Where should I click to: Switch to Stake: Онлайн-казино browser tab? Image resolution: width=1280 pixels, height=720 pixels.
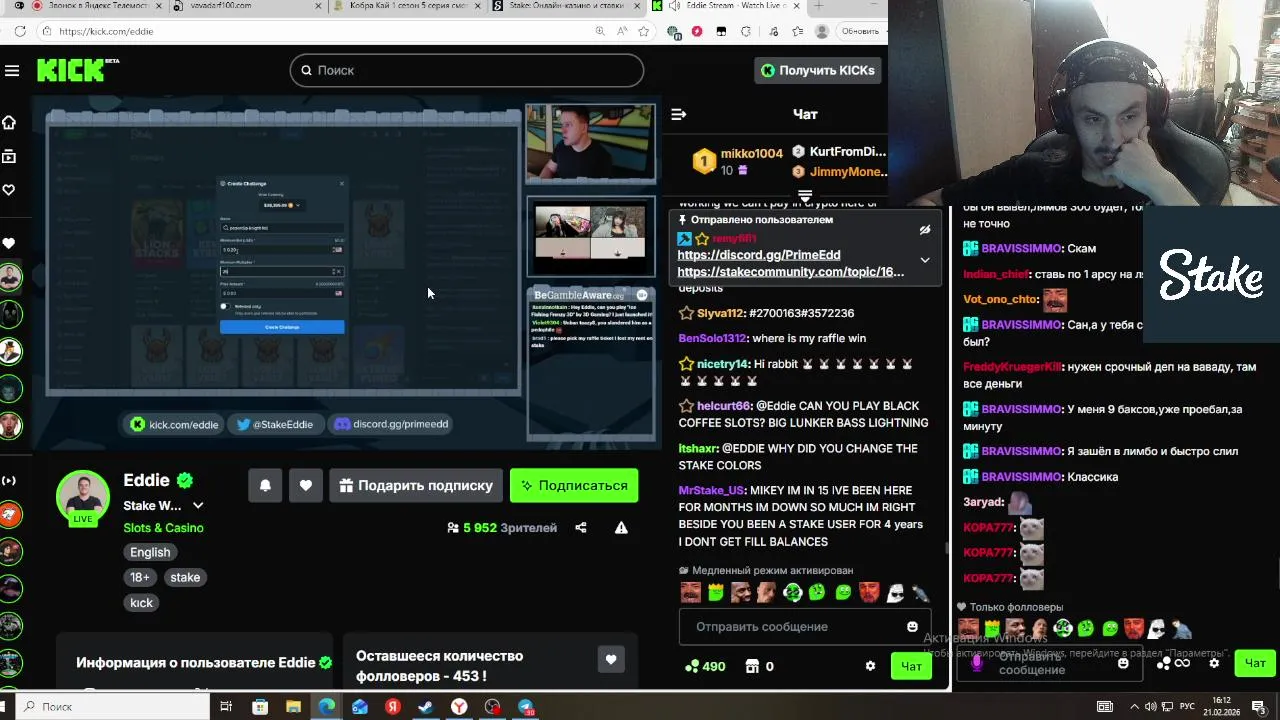click(566, 6)
